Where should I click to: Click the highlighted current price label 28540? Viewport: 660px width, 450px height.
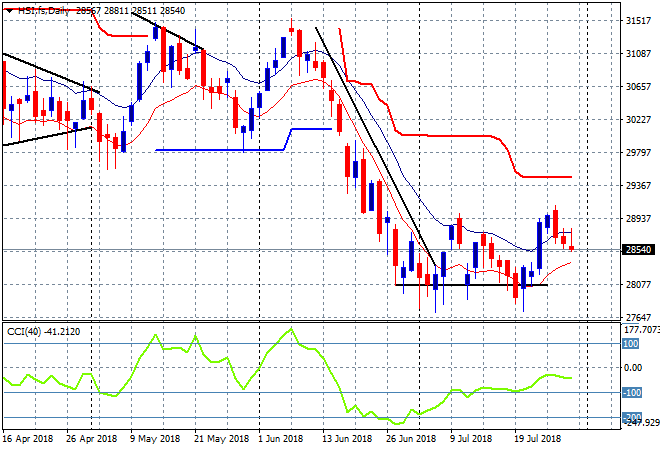638,250
